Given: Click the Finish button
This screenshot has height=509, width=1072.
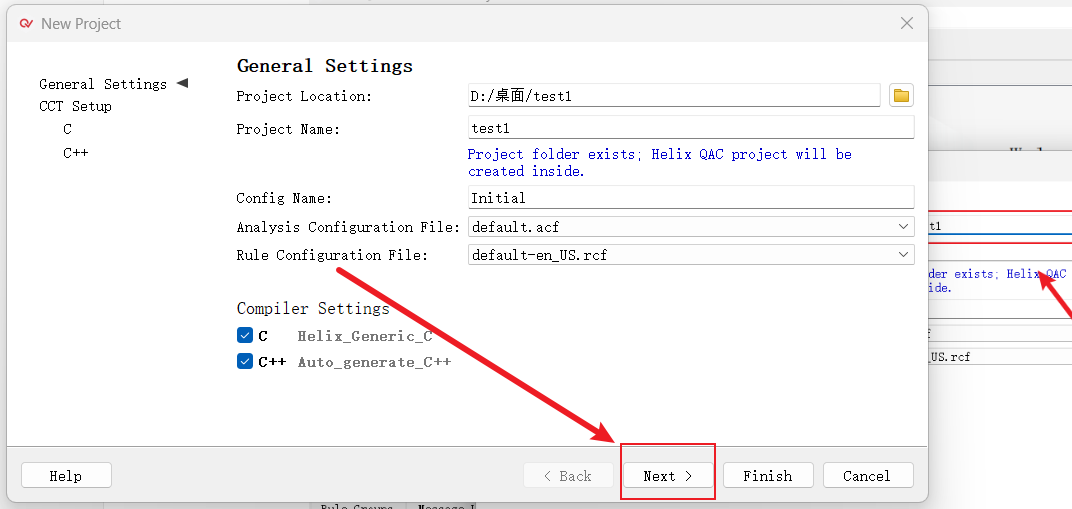Looking at the screenshot, I should (x=768, y=476).
